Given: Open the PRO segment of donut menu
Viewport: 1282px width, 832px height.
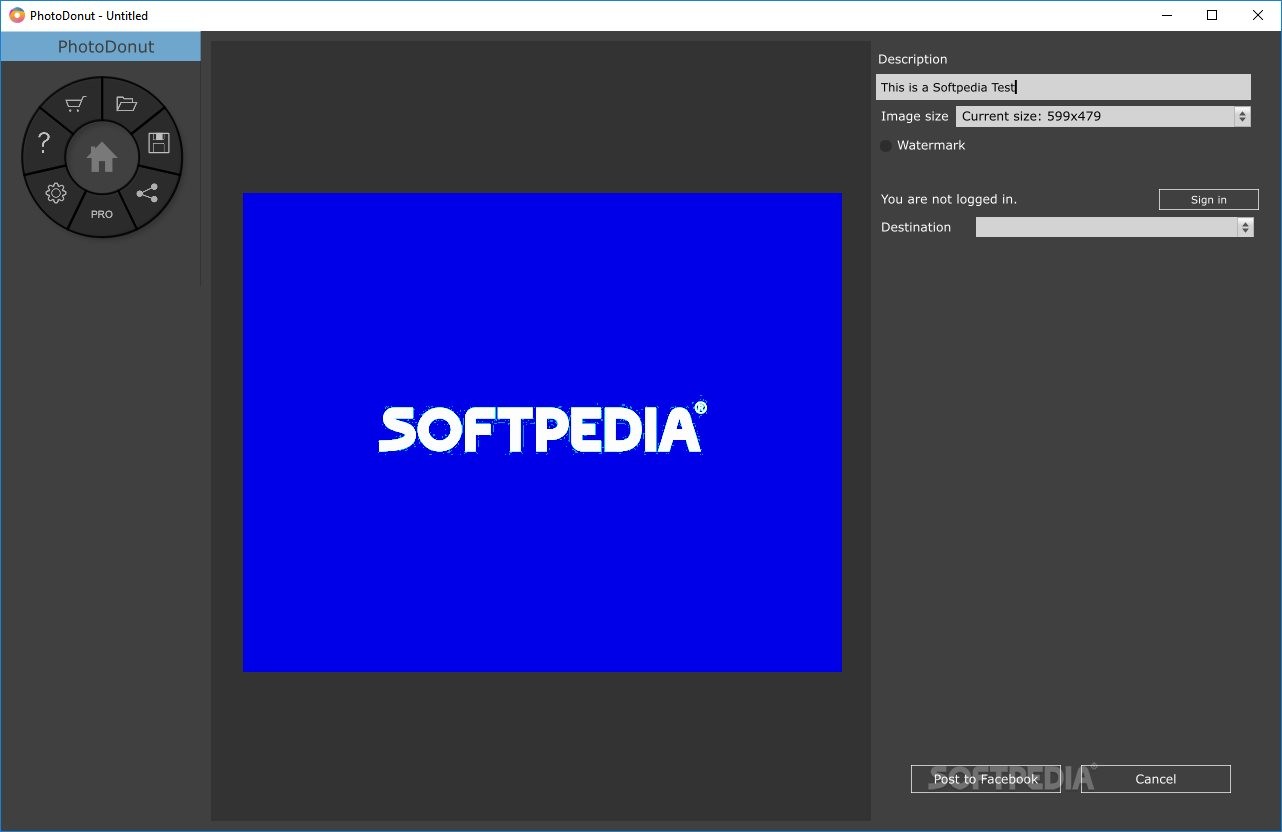Looking at the screenshot, I should 102,214.
